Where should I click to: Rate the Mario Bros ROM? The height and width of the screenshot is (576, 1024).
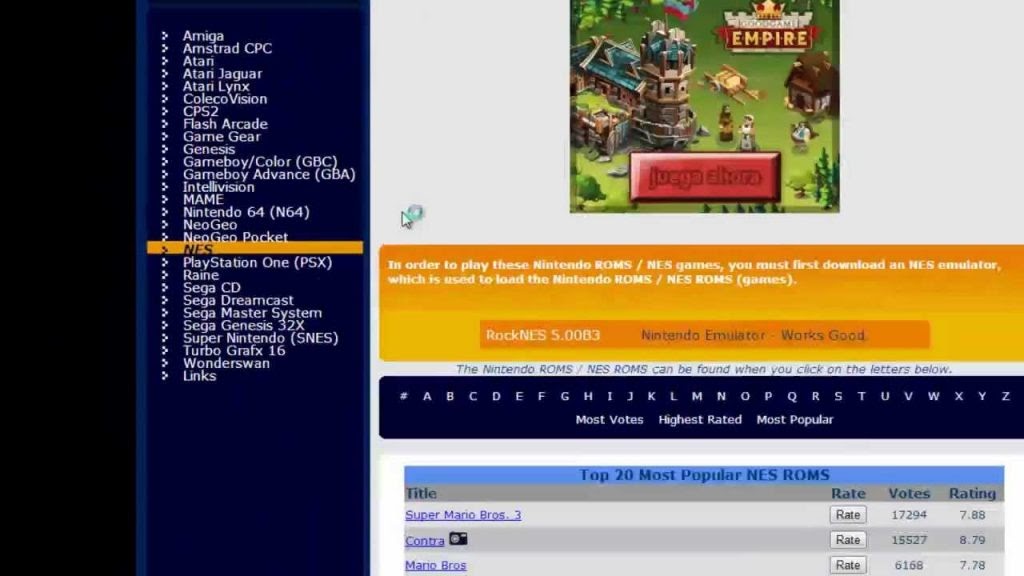848,566
